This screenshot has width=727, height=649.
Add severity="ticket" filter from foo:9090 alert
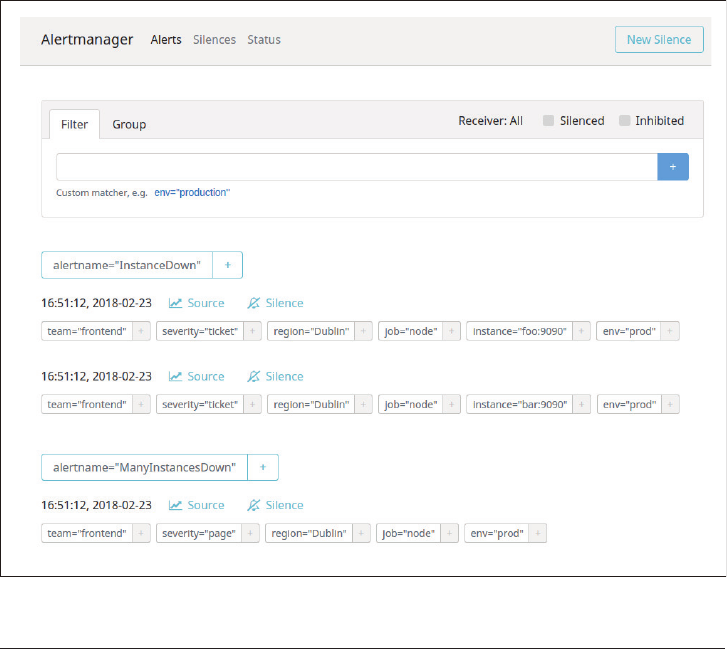click(x=252, y=331)
